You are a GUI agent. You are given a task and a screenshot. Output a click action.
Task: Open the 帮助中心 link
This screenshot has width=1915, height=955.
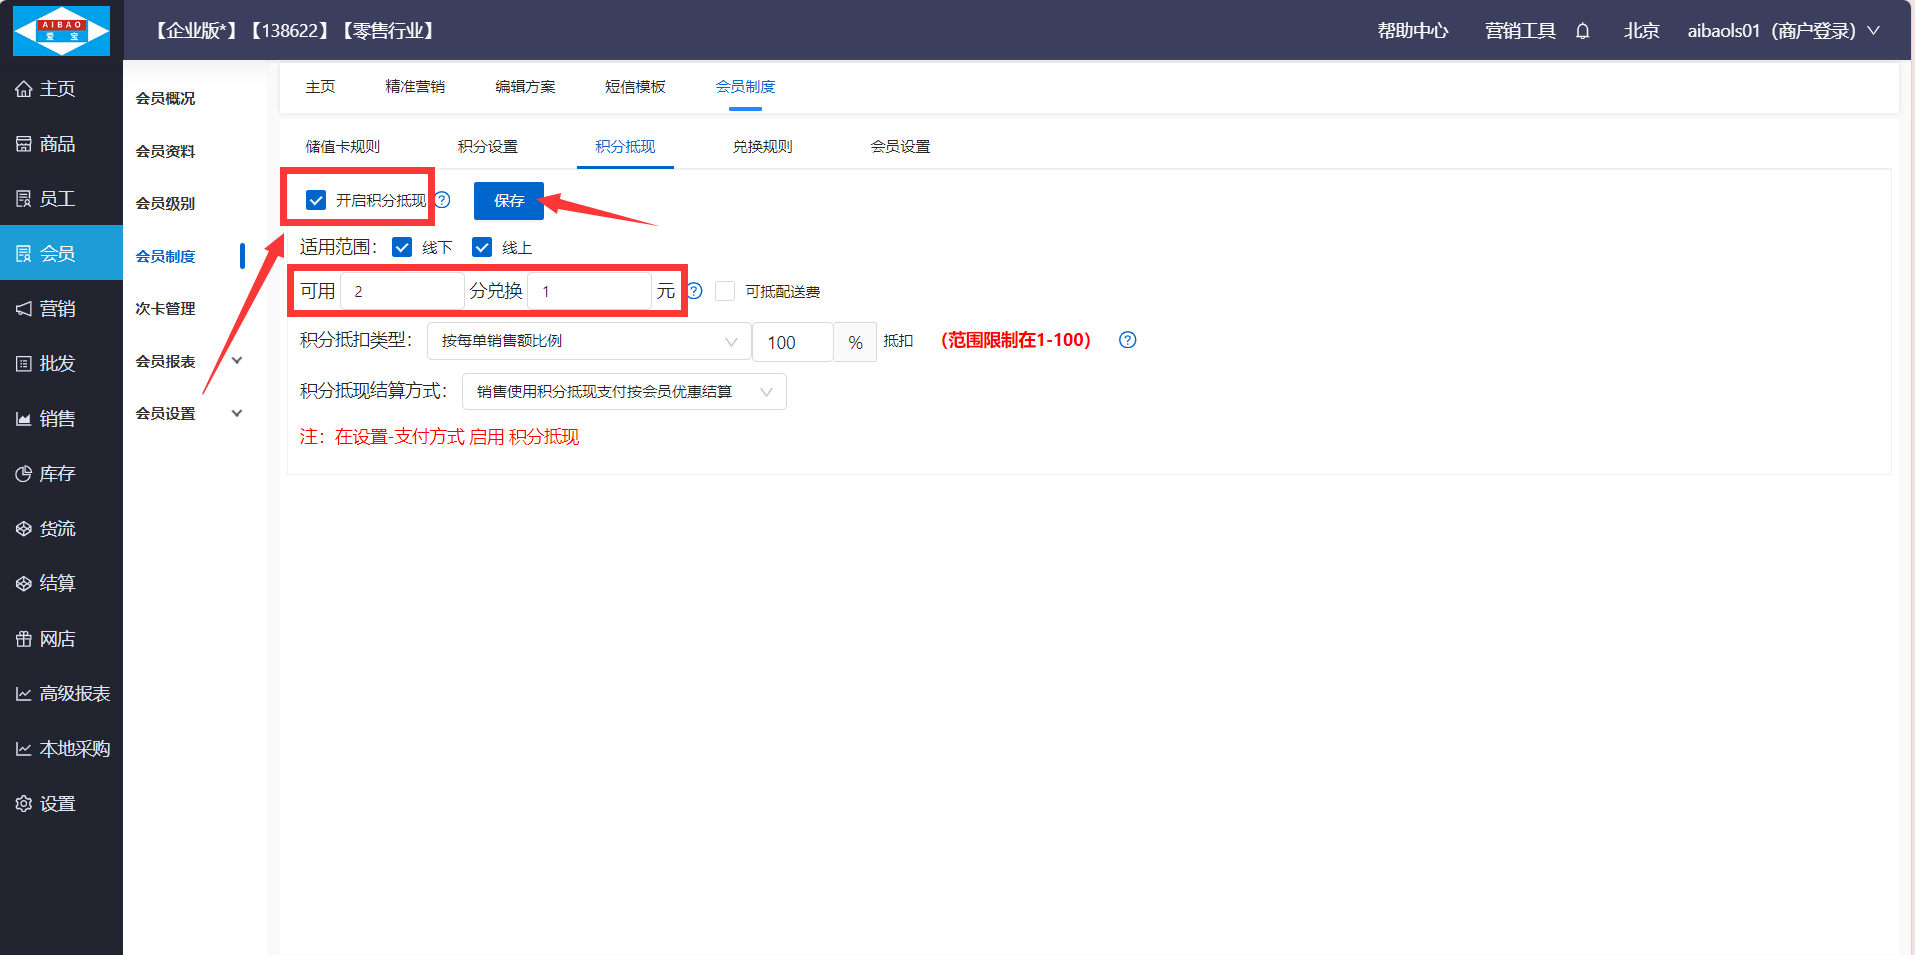[x=1412, y=31]
